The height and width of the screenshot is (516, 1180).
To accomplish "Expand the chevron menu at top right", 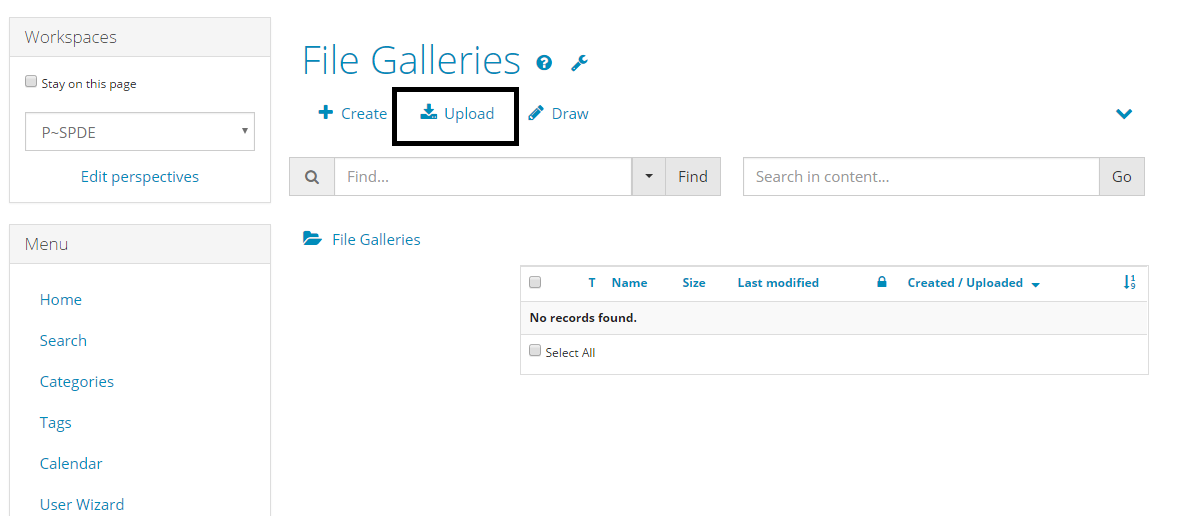I will pyautogui.click(x=1124, y=114).
